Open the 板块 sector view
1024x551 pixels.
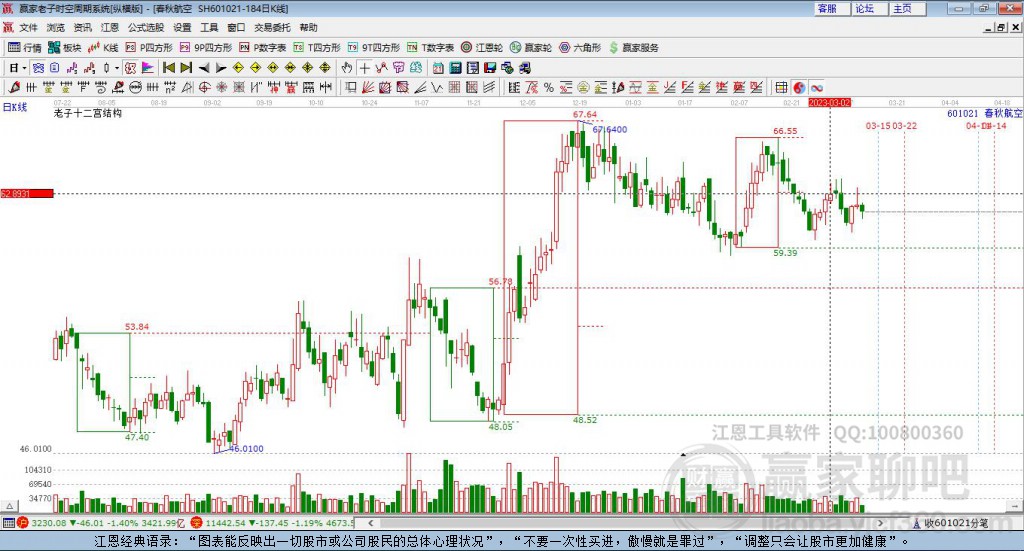pos(64,48)
